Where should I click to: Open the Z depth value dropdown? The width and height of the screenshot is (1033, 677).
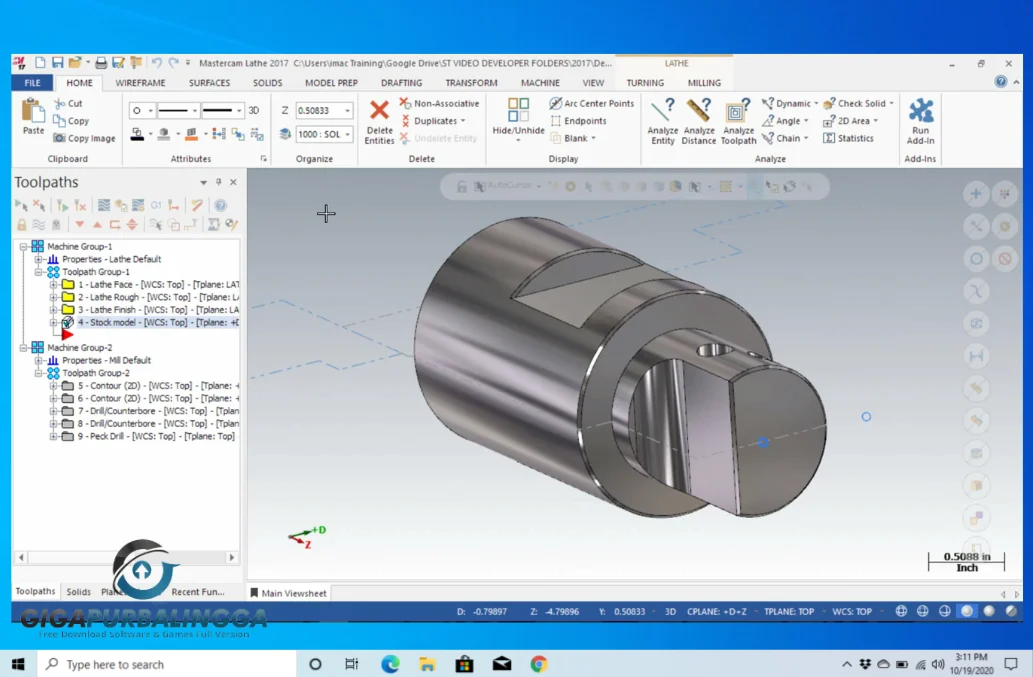click(347, 111)
